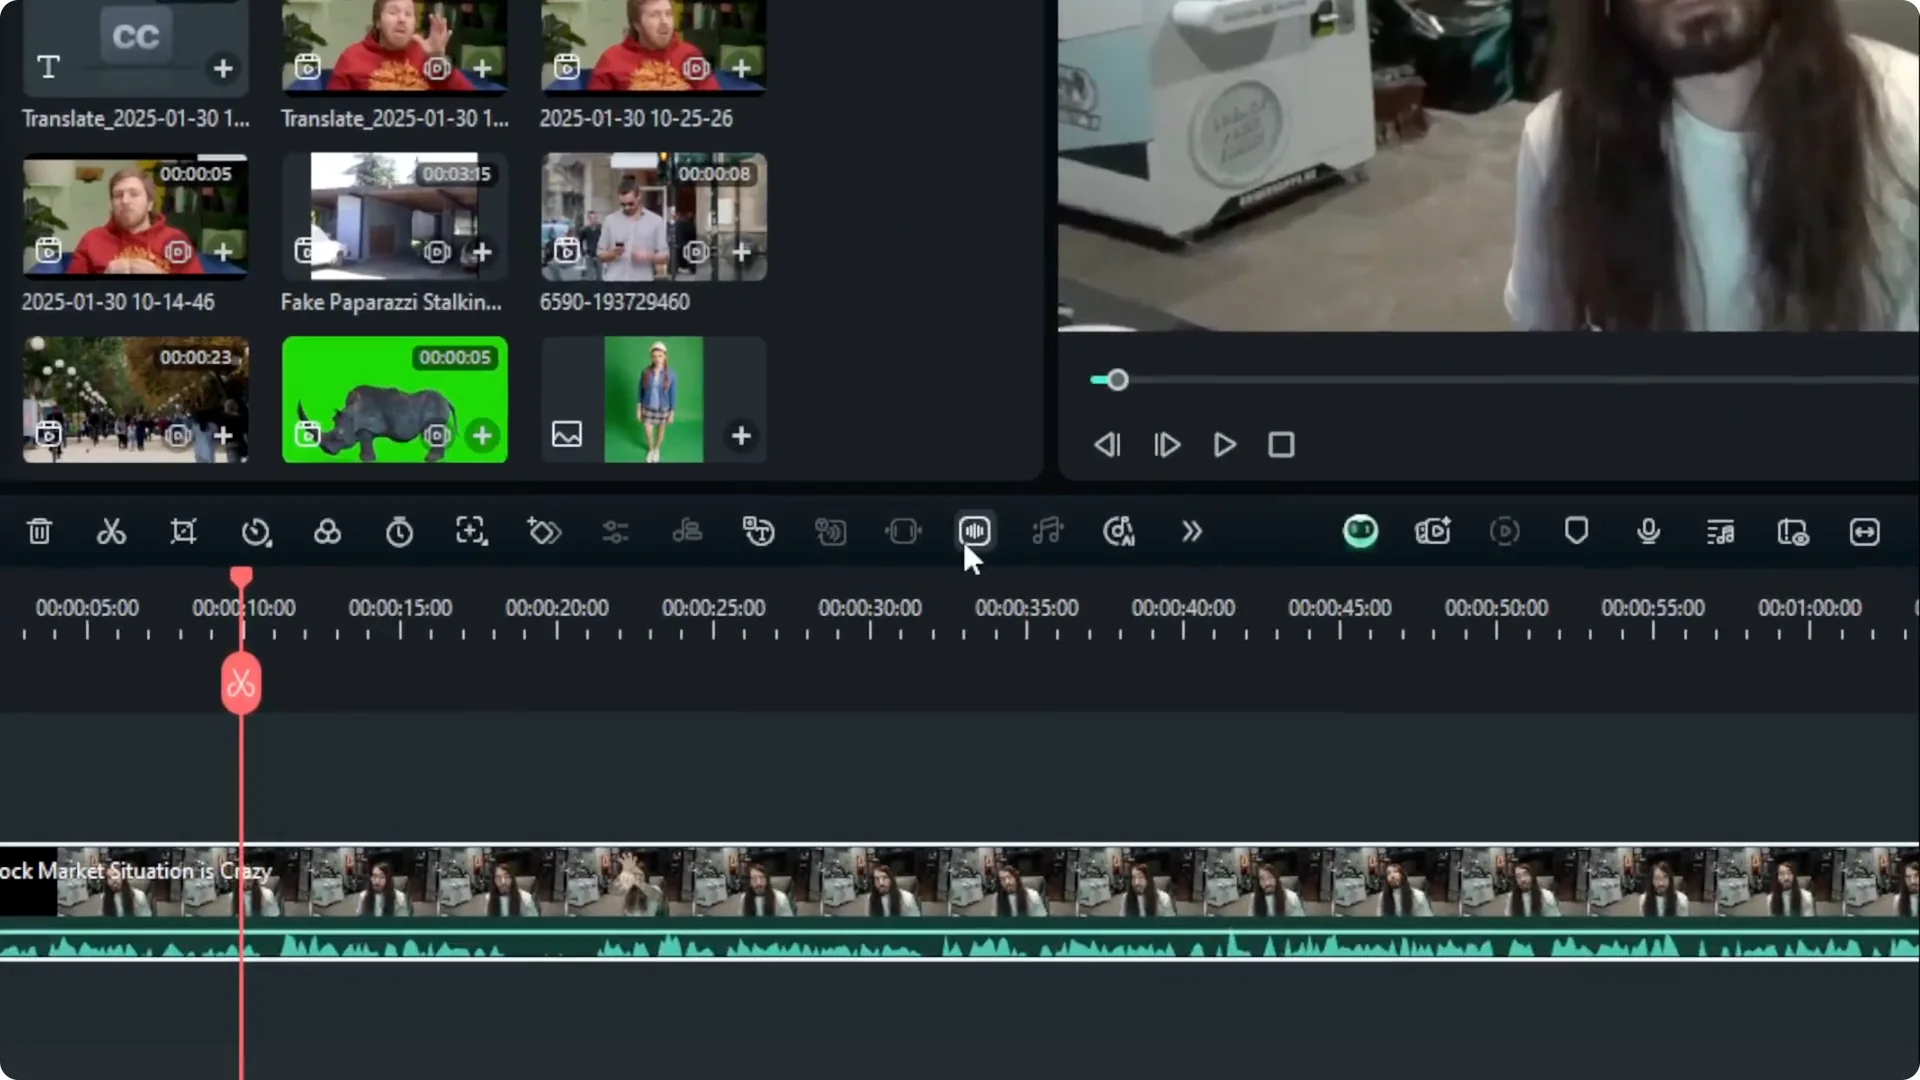
Task: Toggle the render preview shield icon
Action: pos(1577,531)
